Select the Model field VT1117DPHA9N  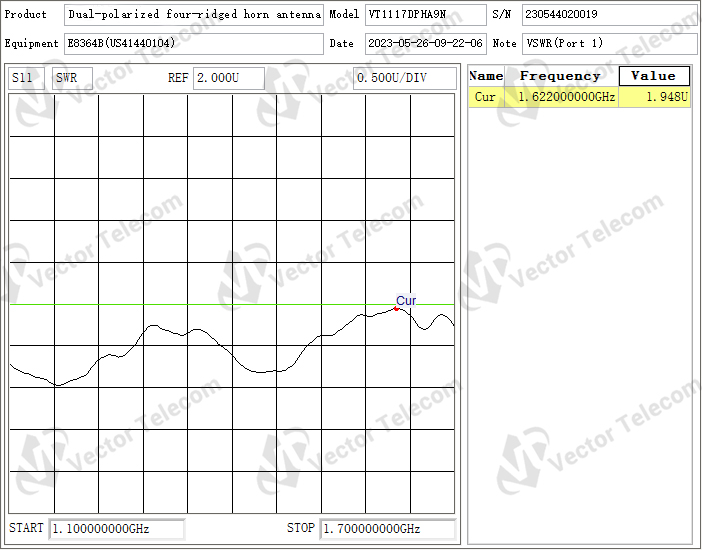(x=426, y=15)
